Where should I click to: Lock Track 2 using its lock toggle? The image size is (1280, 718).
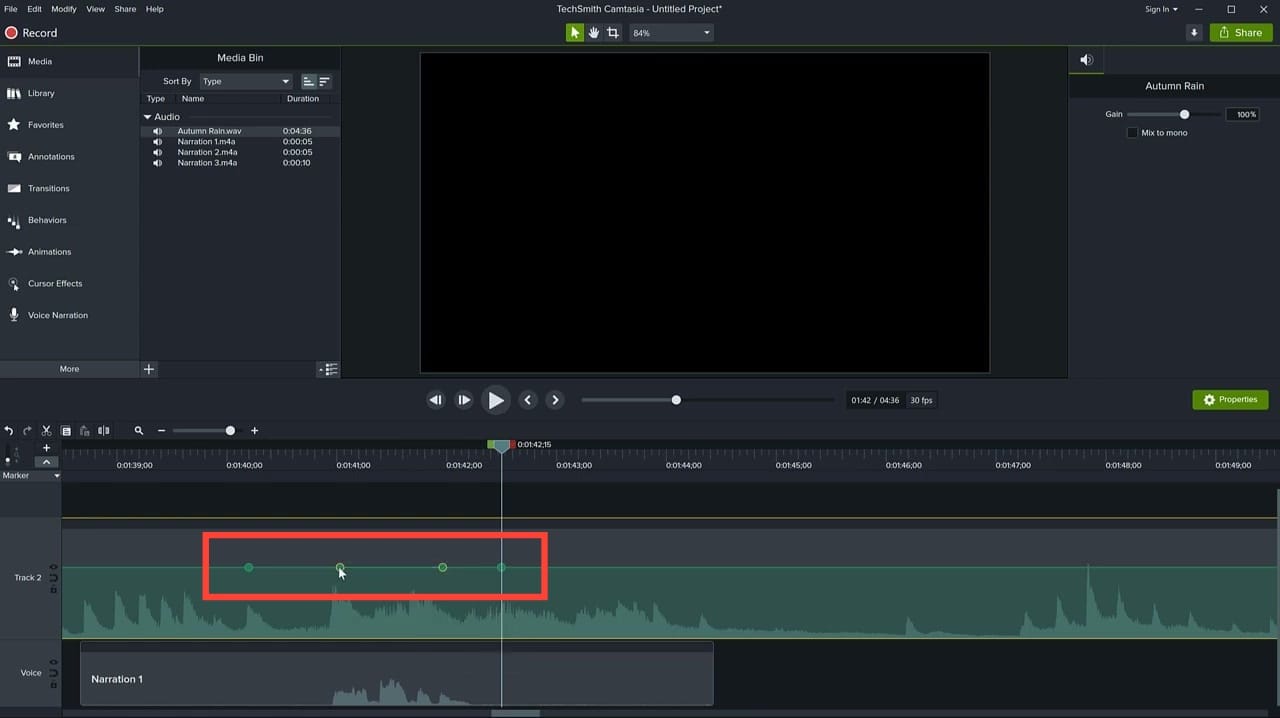53,590
